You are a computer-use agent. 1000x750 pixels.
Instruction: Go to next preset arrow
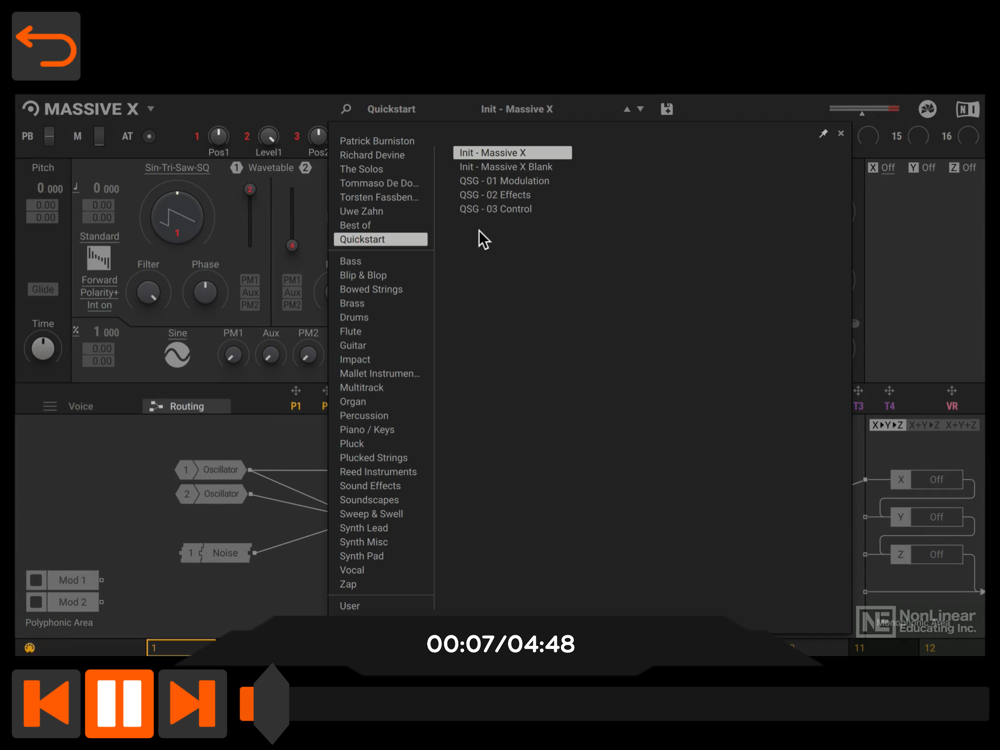coord(640,109)
